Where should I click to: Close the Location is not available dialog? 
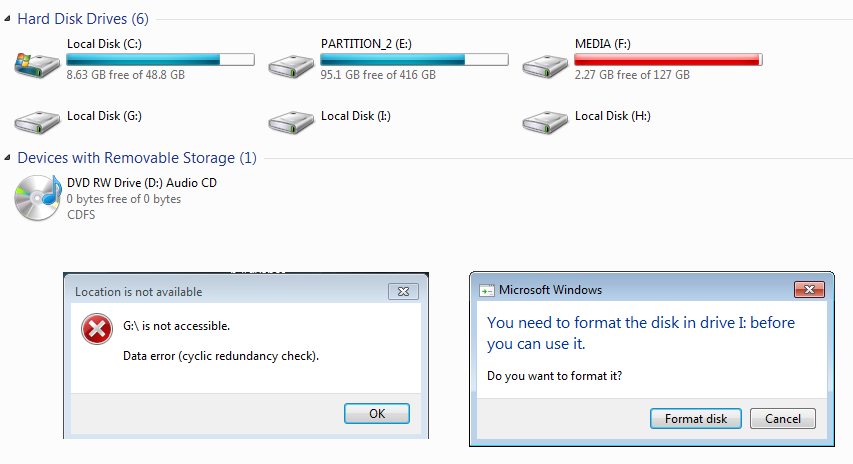[403, 292]
